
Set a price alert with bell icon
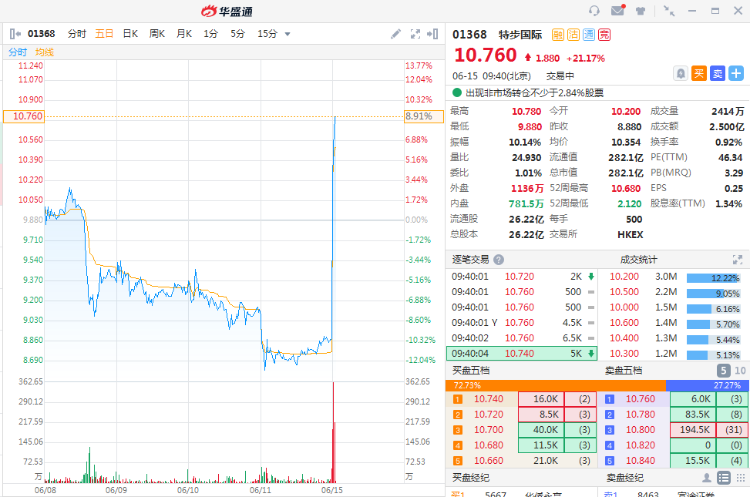(680, 73)
